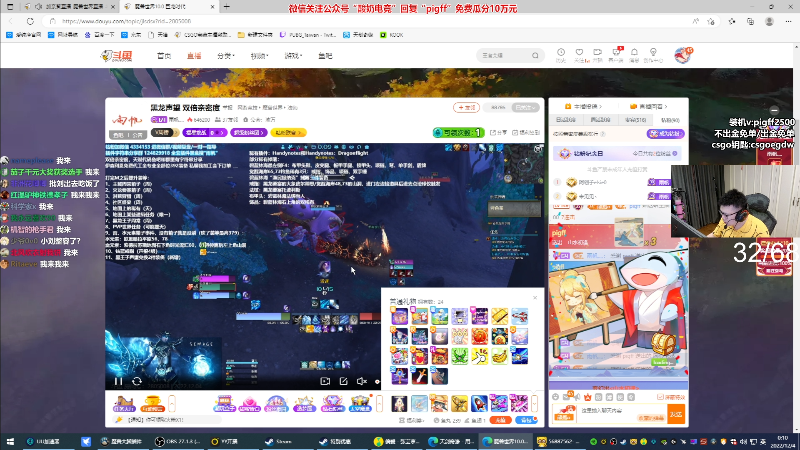Click the Douyu logo
The height and width of the screenshot is (450, 800).
point(117,56)
